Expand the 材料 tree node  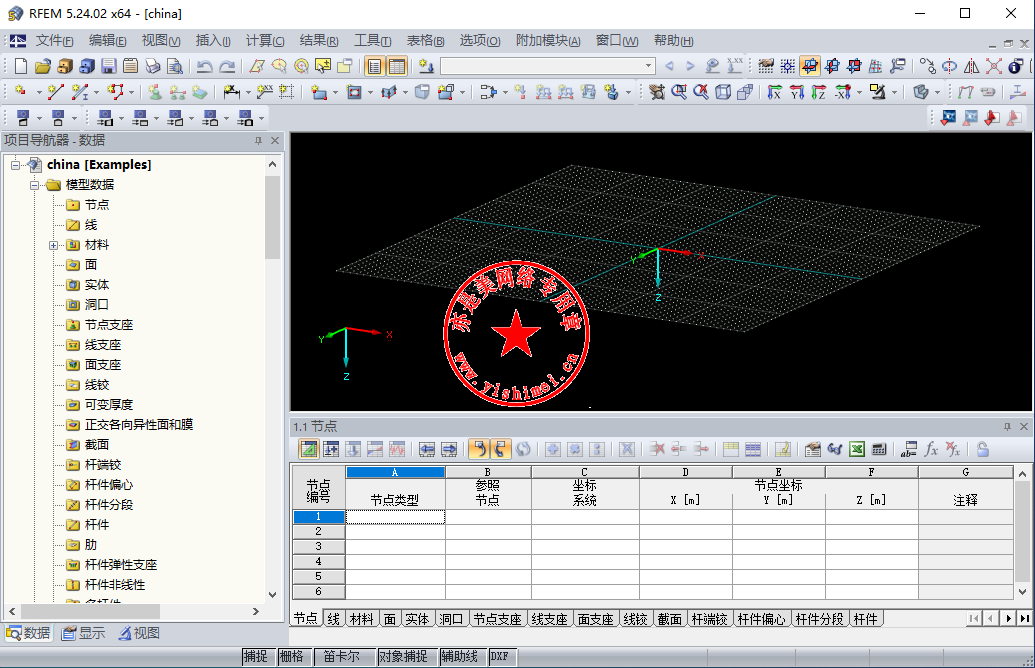[x=53, y=245]
